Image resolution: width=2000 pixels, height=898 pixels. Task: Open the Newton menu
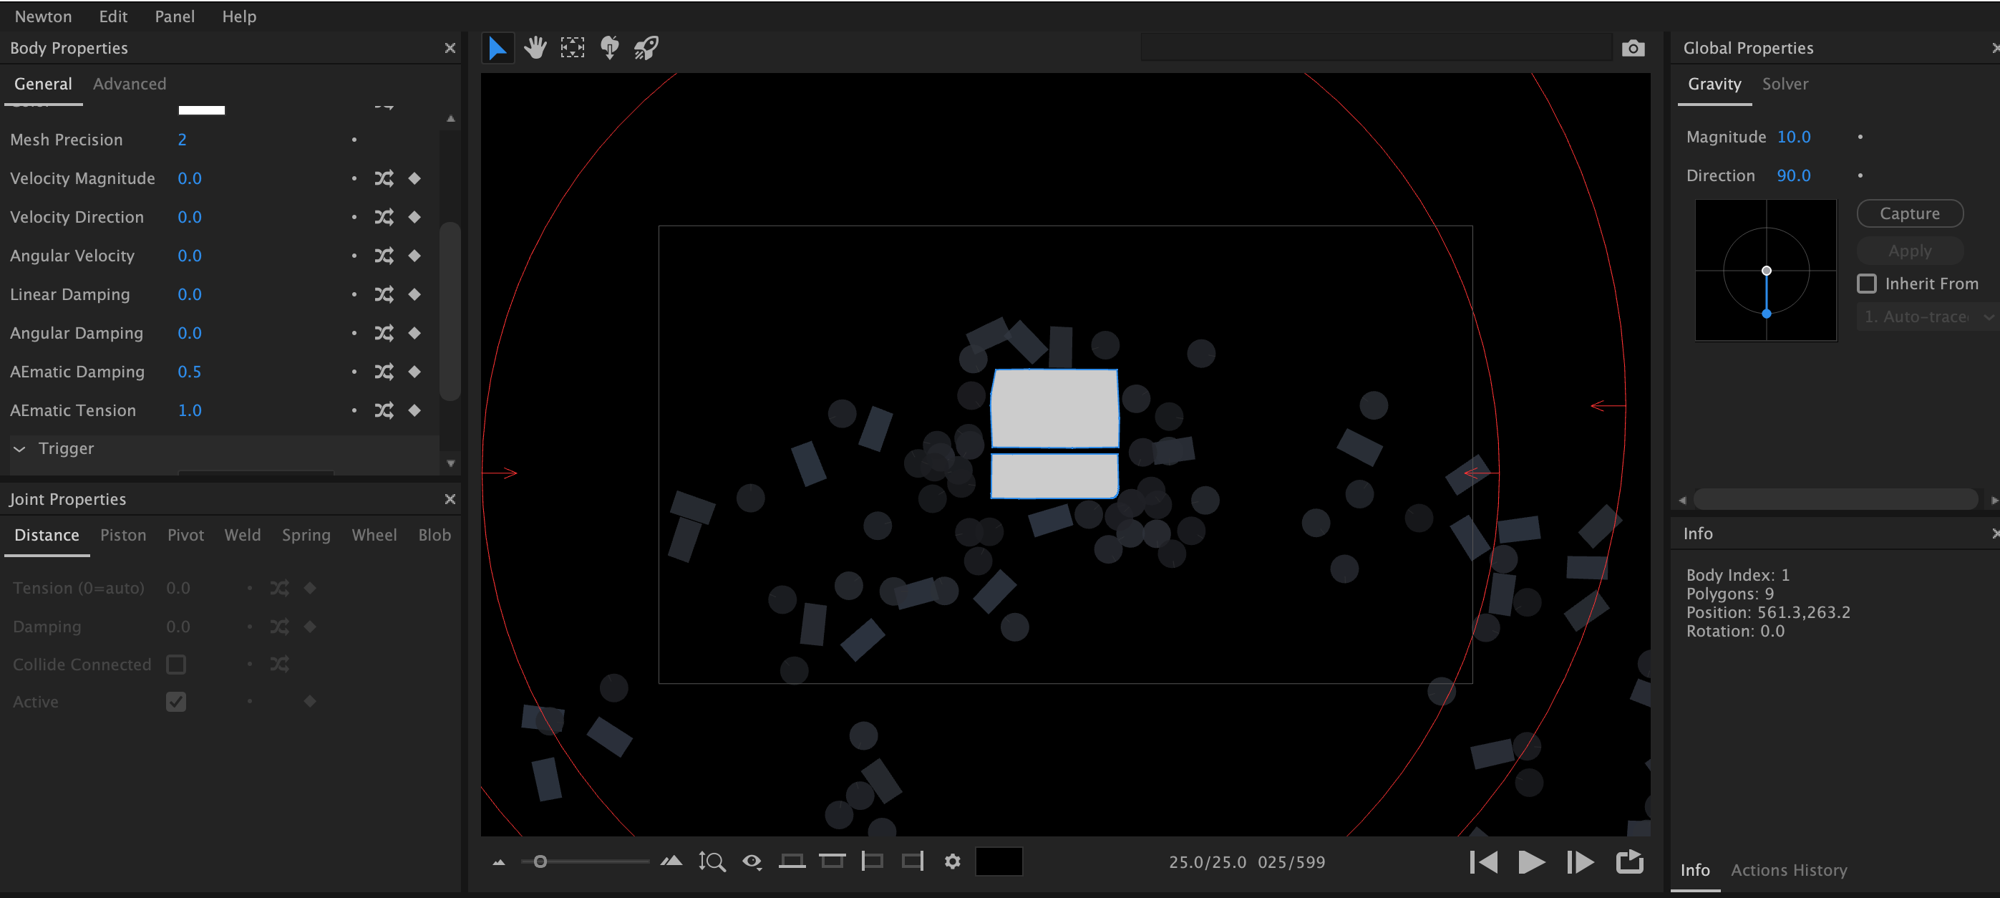pos(43,16)
